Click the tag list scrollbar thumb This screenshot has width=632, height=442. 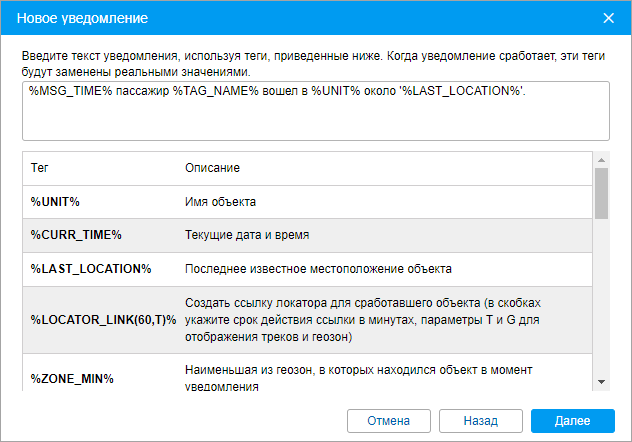point(602,193)
